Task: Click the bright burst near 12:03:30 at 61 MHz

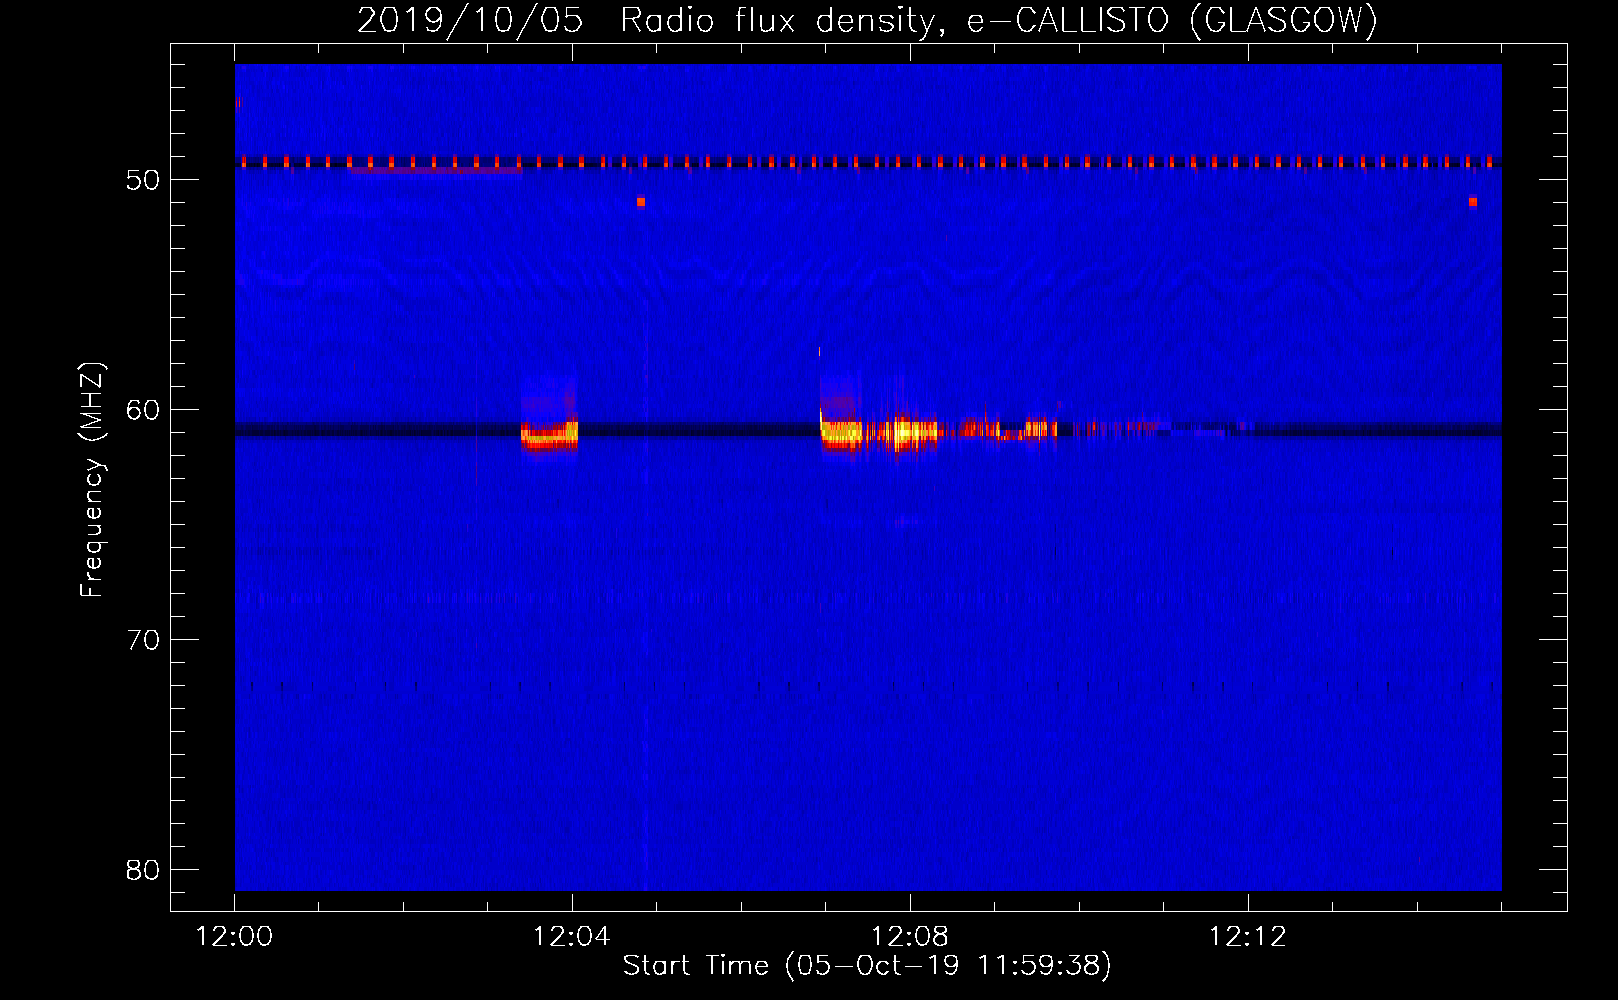Action: tap(549, 435)
